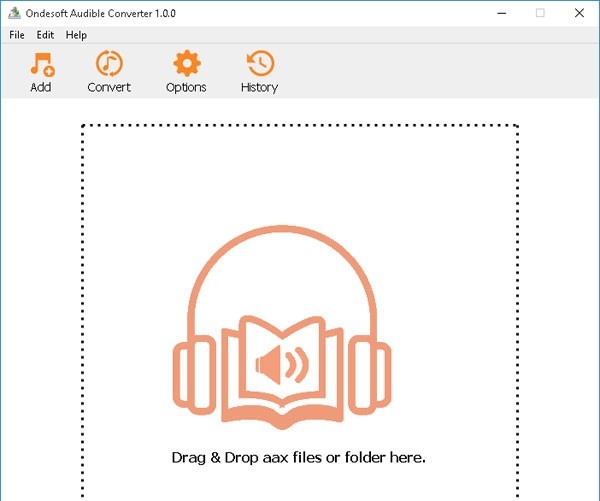Open the Options gear icon

click(x=186, y=64)
